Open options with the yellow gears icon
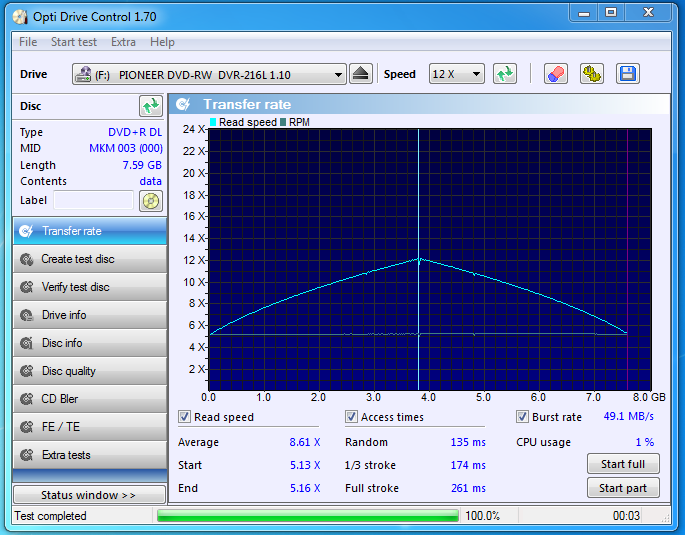 [x=592, y=74]
